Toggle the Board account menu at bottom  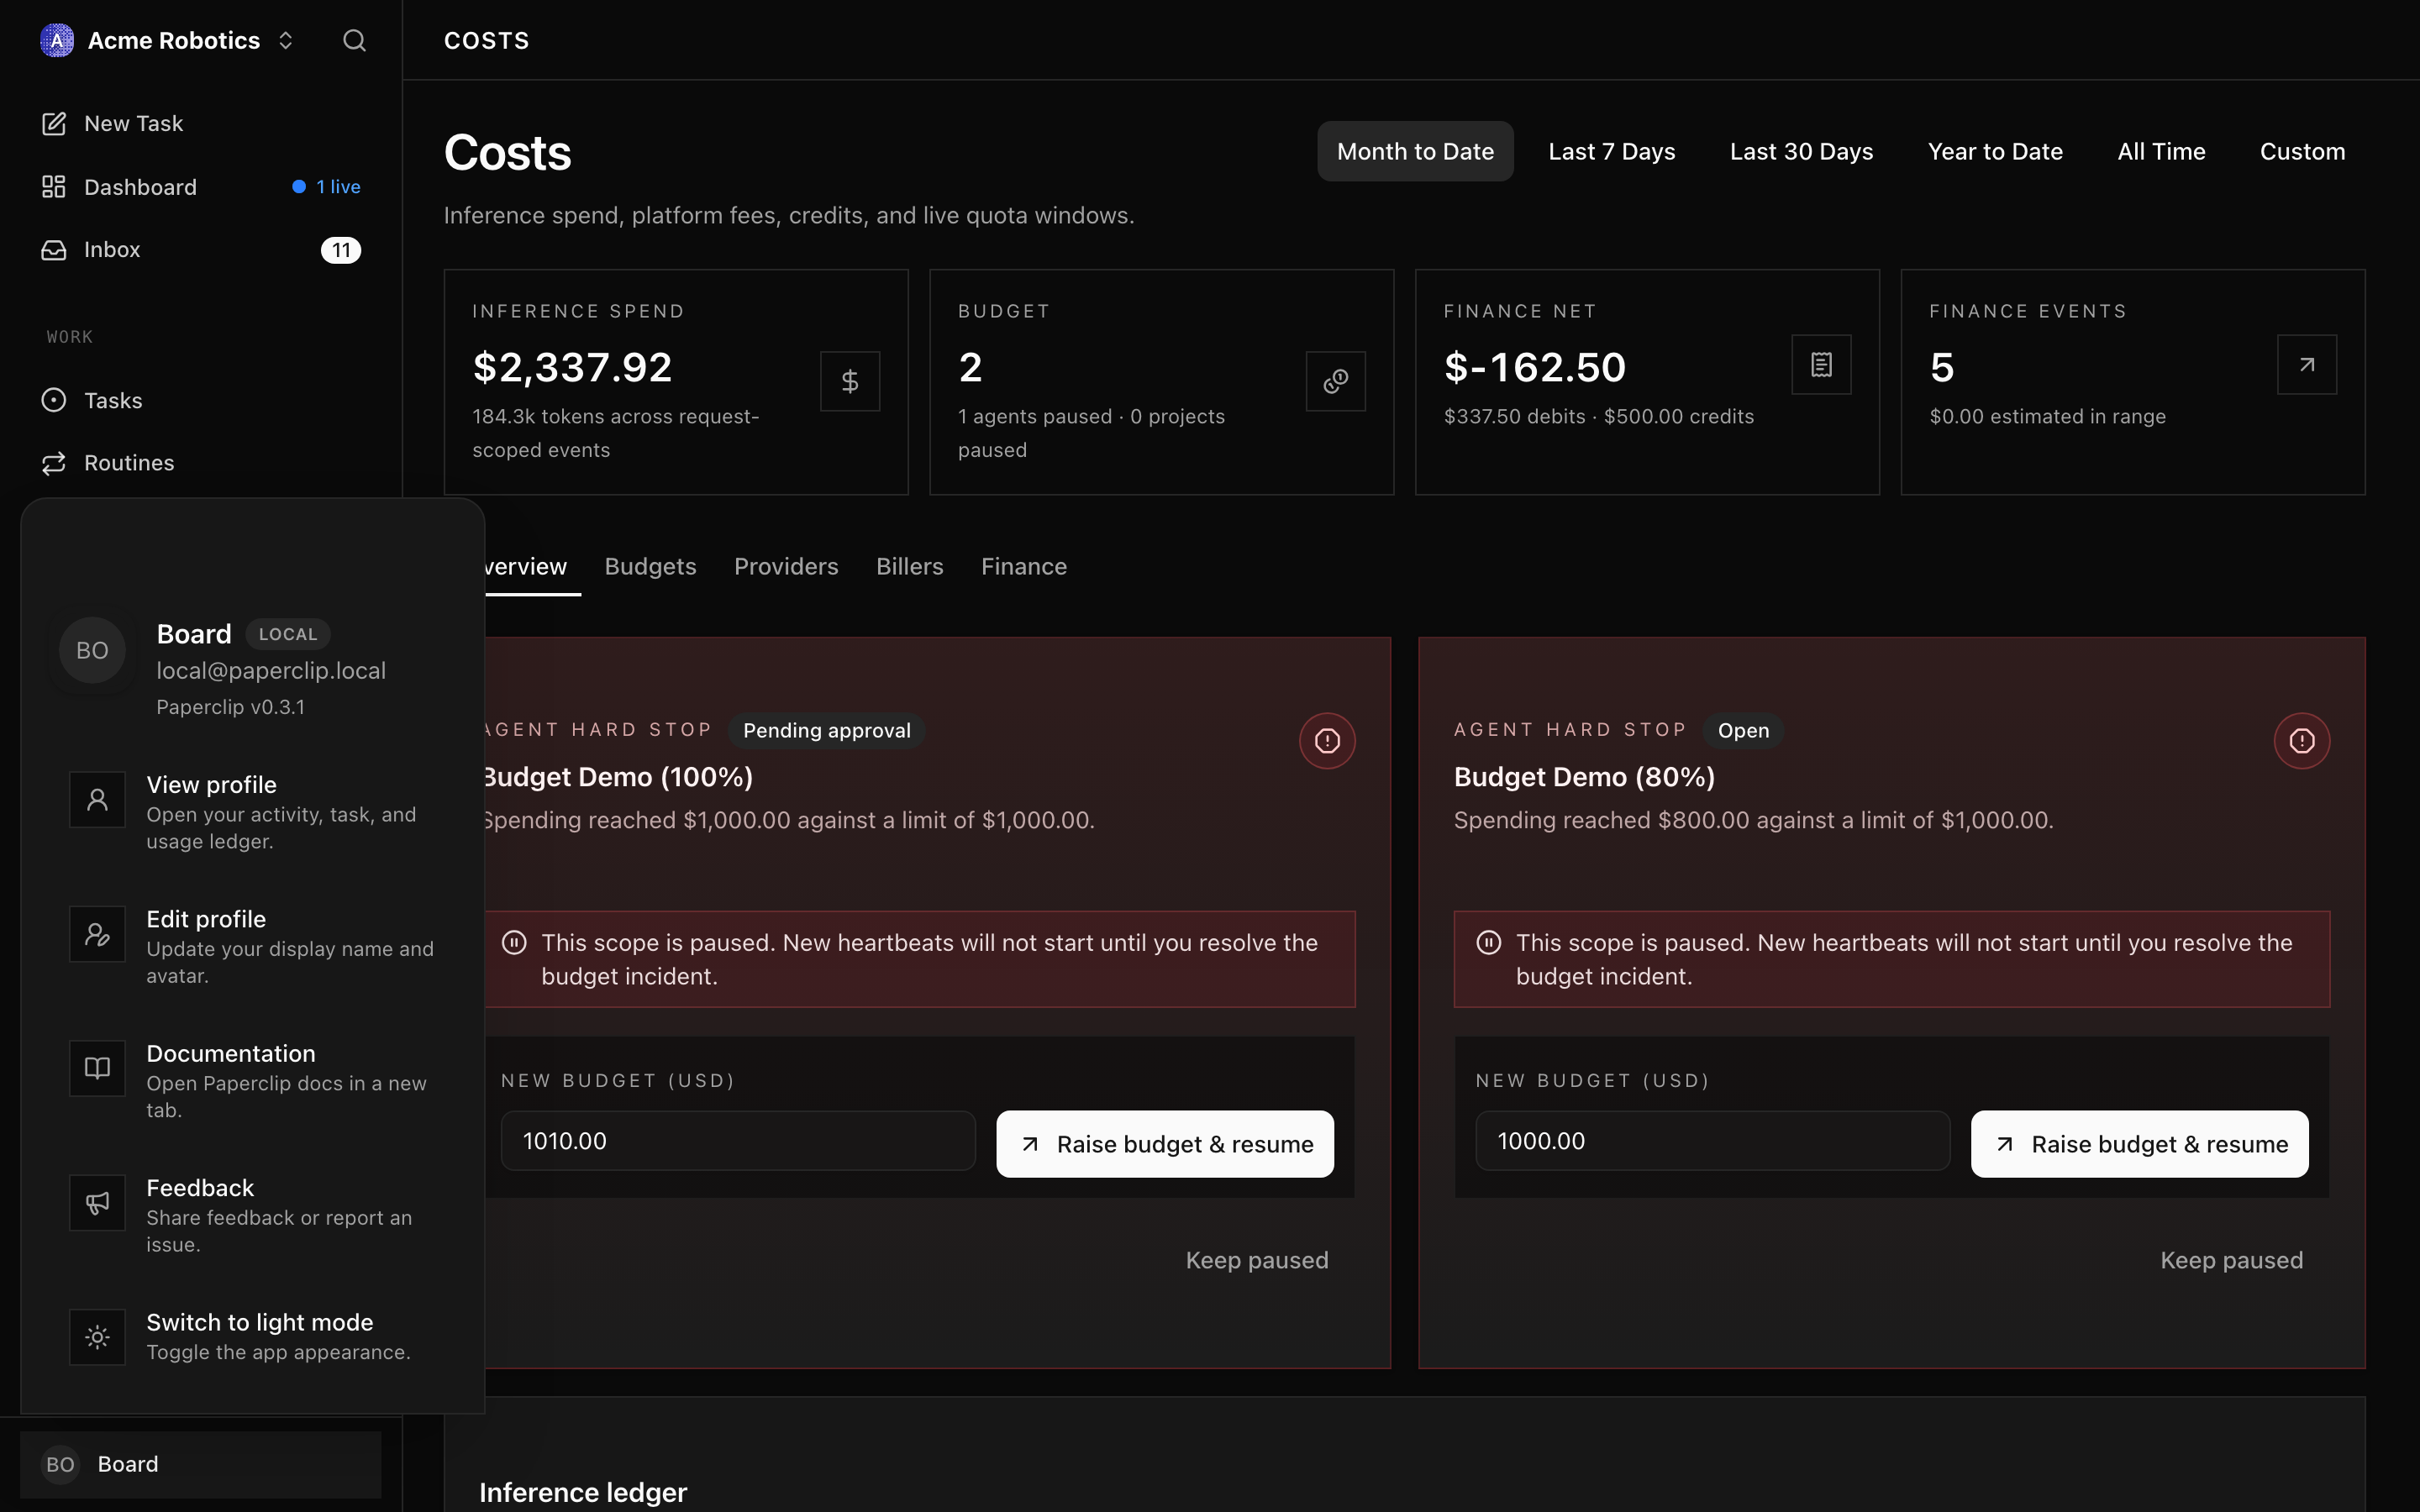201,1464
